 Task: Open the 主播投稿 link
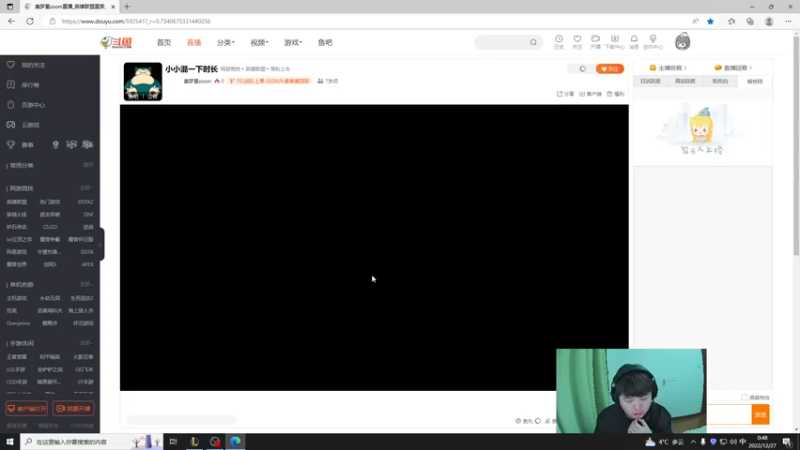(x=668, y=67)
